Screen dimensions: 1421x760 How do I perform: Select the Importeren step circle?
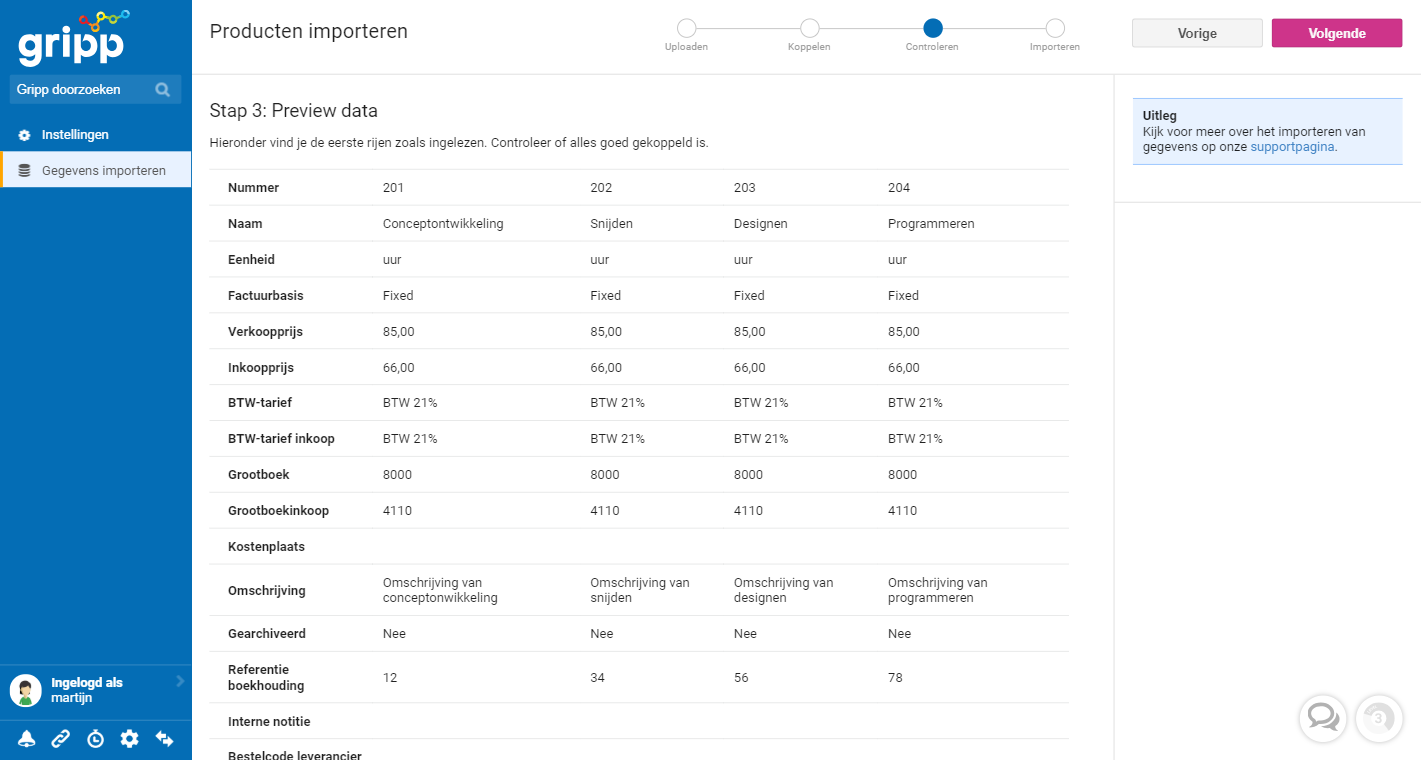coord(1055,28)
